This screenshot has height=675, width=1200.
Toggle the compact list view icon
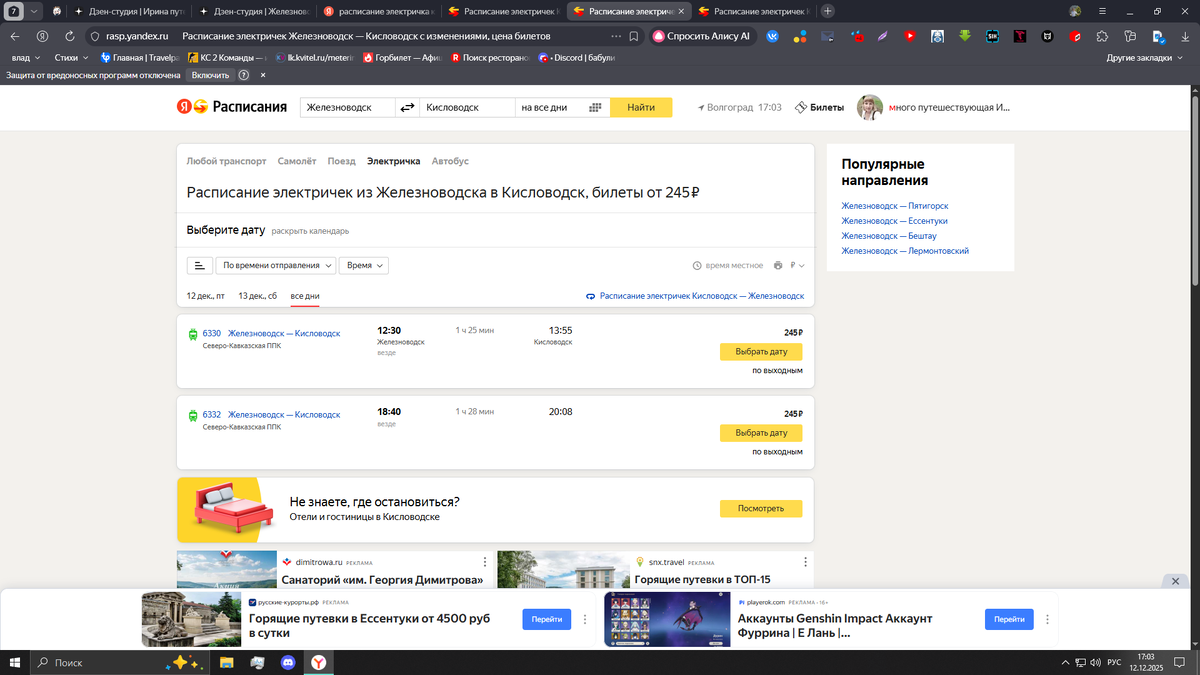point(200,266)
